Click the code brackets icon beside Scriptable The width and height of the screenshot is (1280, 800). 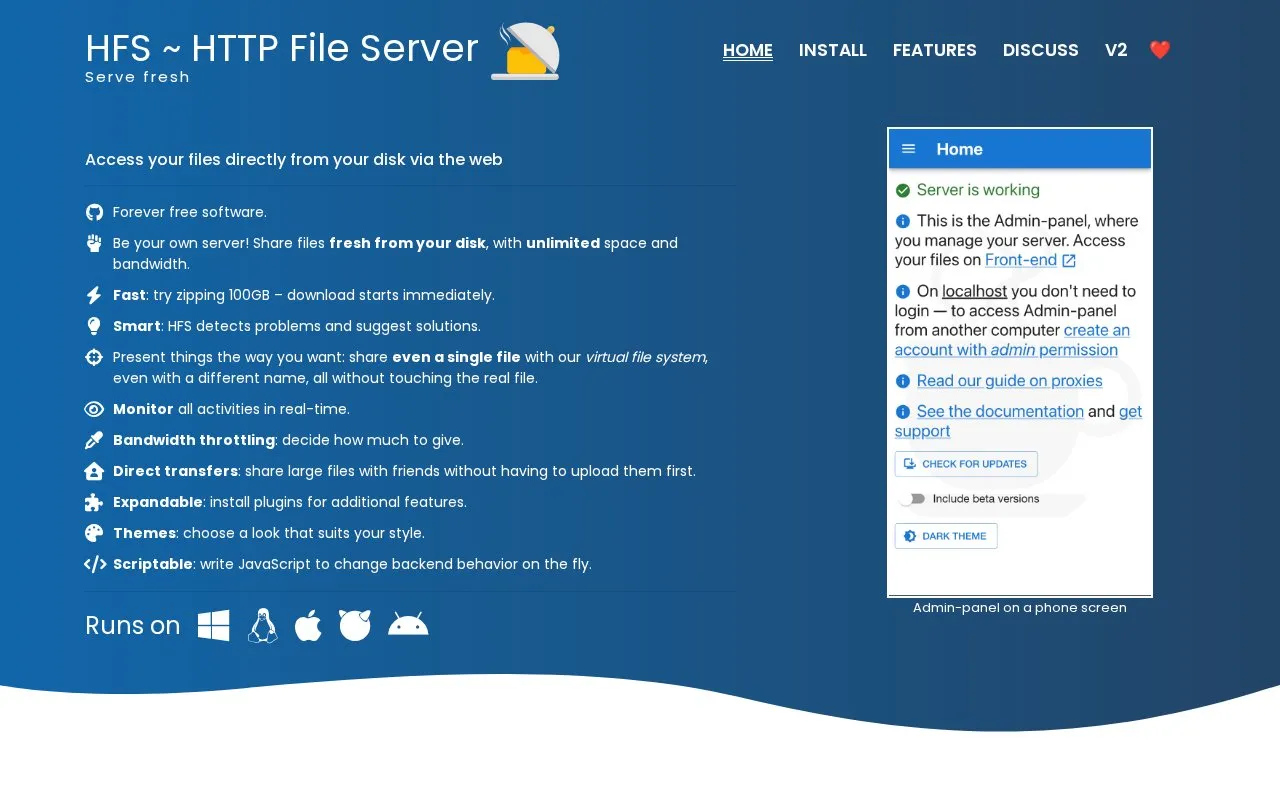95,564
